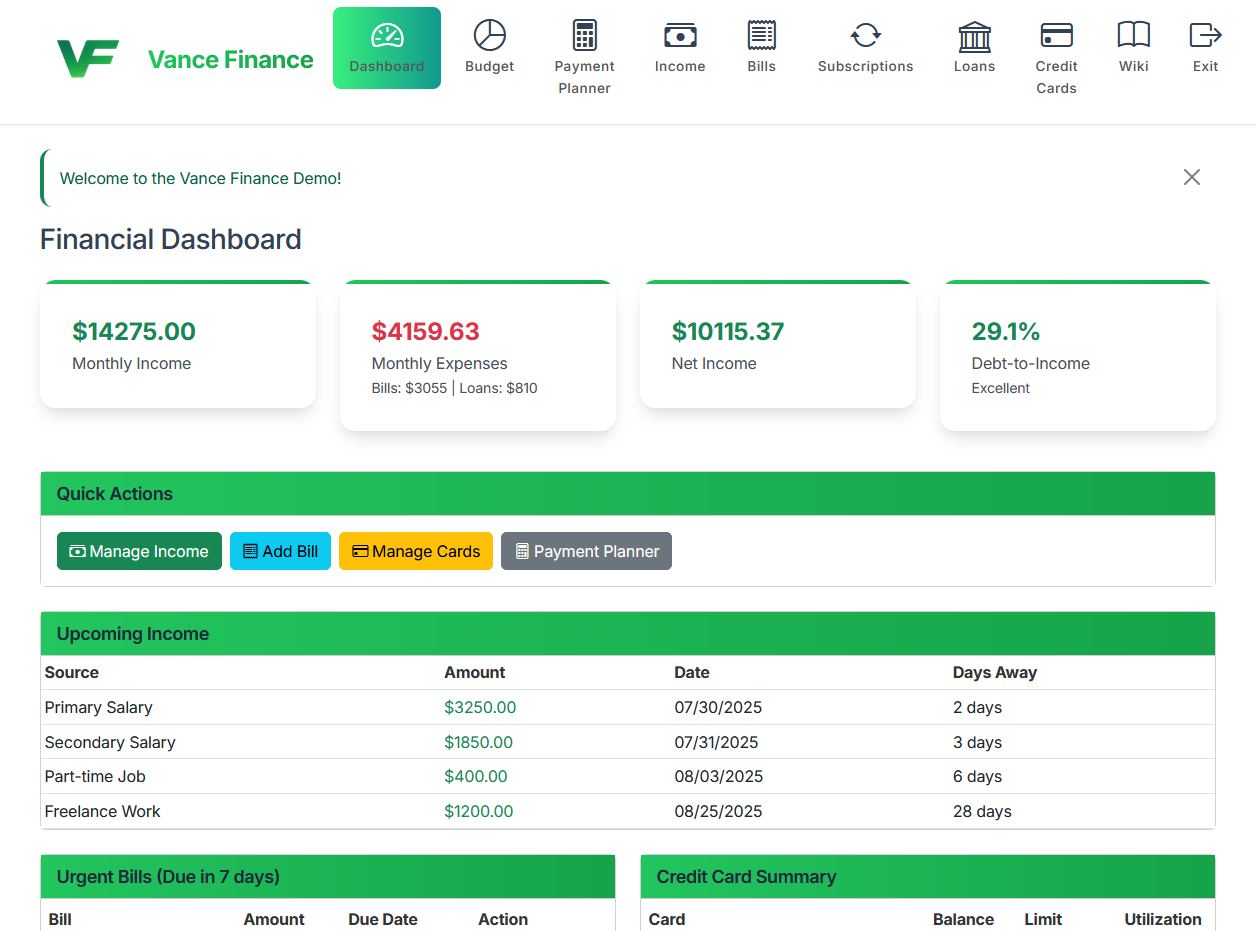
Task: Dismiss the welcome demo banner
Action: (1191, 177)
